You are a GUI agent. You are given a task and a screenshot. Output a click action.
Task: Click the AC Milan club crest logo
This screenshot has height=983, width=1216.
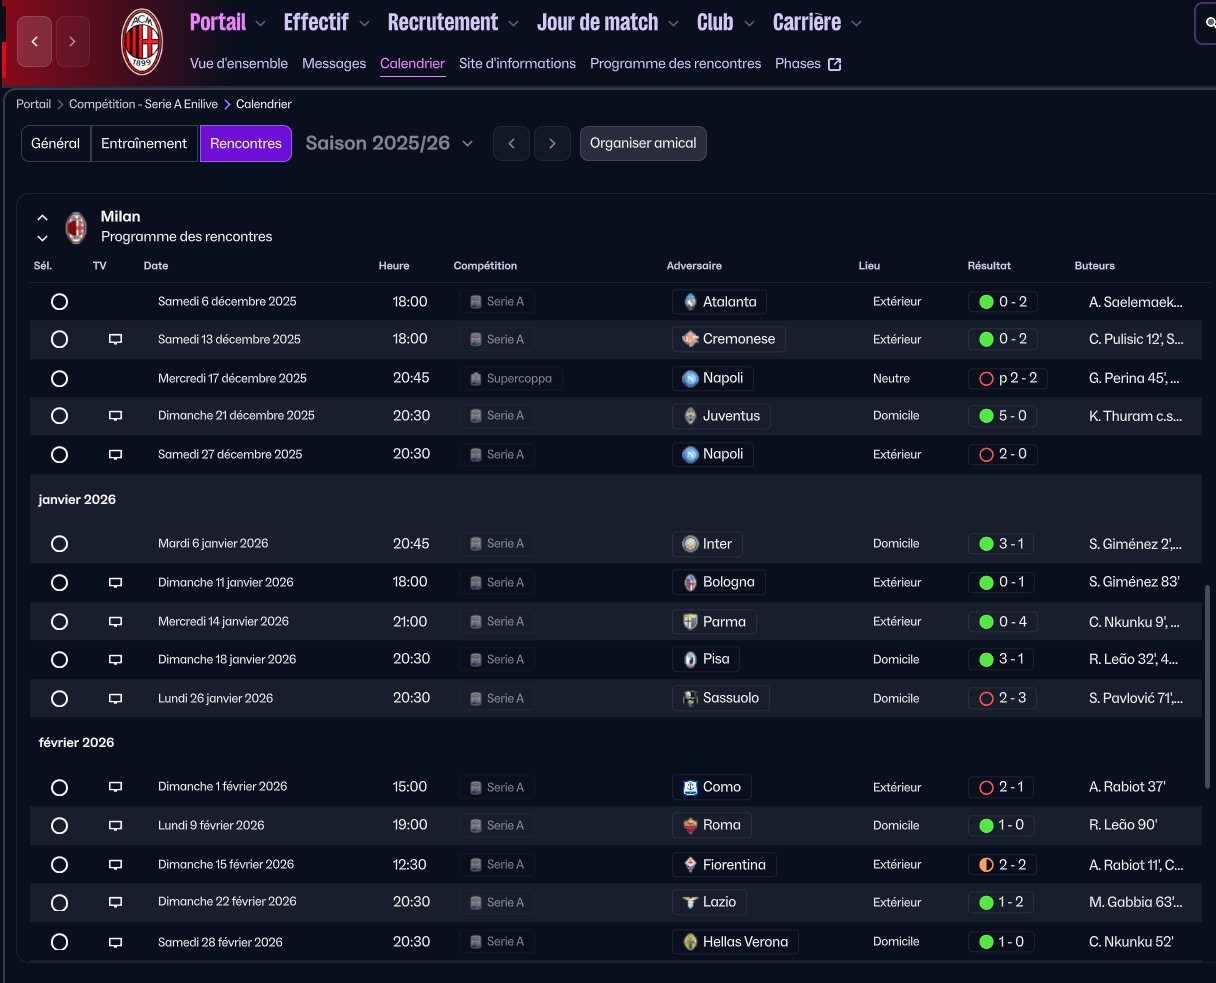[141, 41]
